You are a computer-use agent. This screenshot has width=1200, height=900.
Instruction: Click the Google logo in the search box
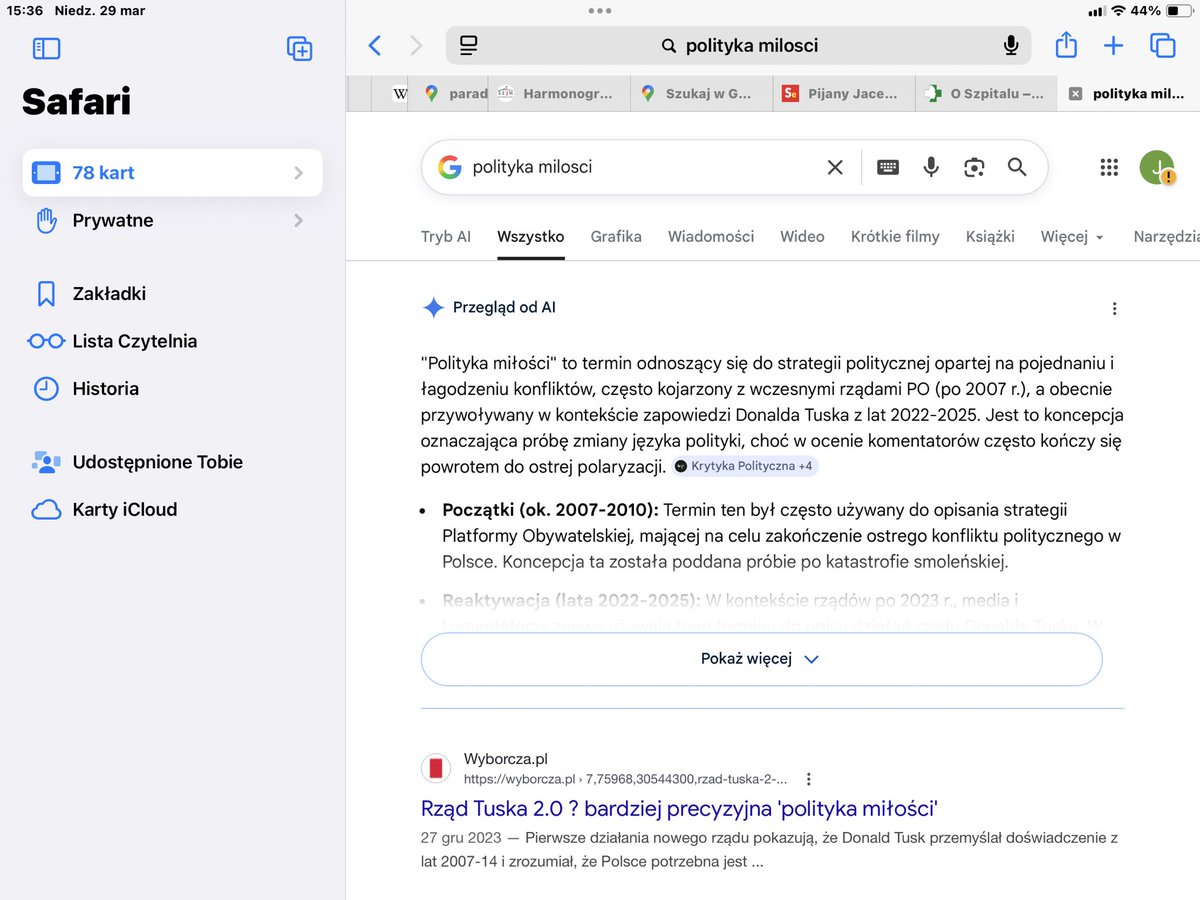point(450,167)
